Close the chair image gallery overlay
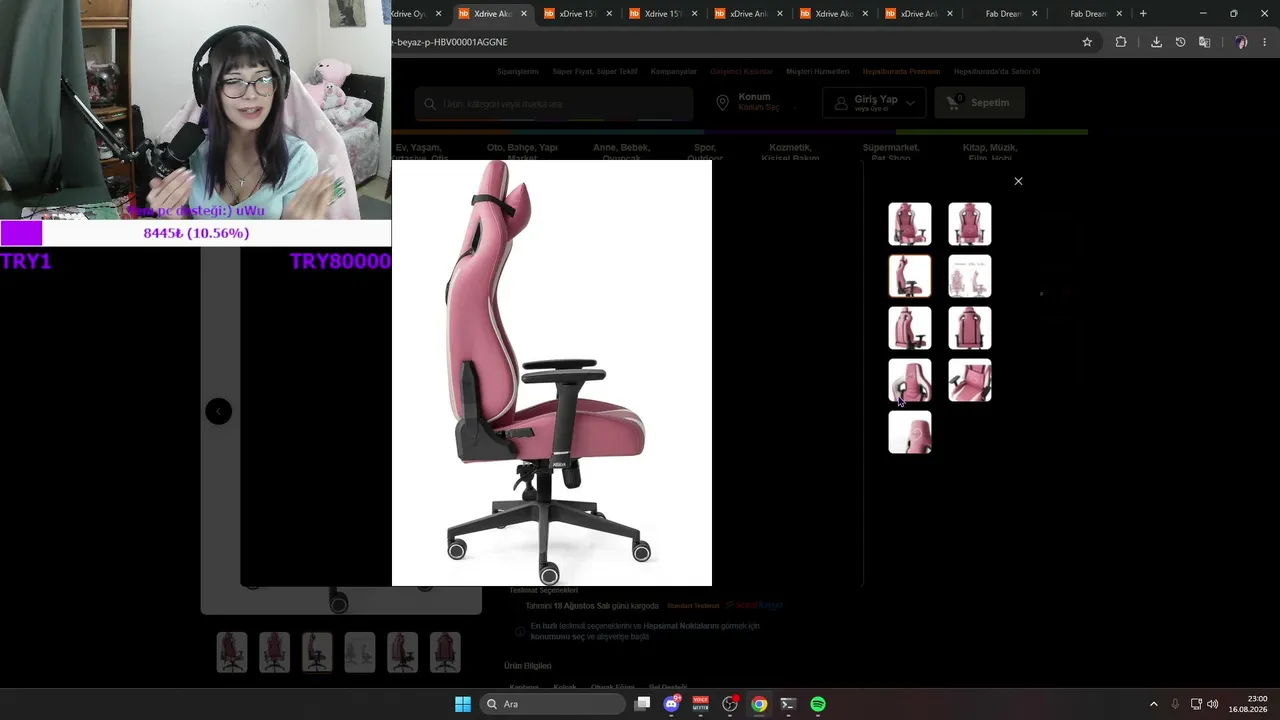Viewport: 1280px width, 720px height. click(x=1018, y=181)
